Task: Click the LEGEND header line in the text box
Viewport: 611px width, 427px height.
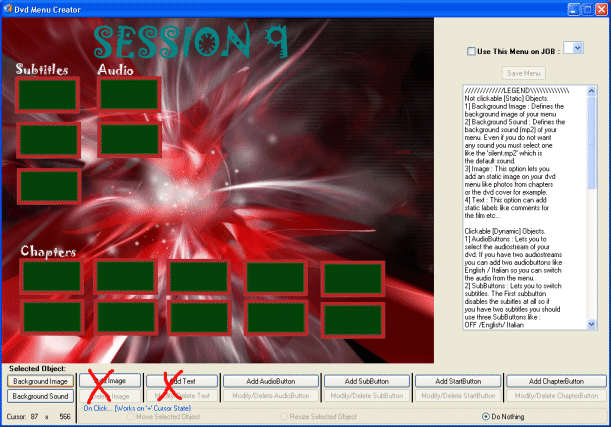Action: 517,91
